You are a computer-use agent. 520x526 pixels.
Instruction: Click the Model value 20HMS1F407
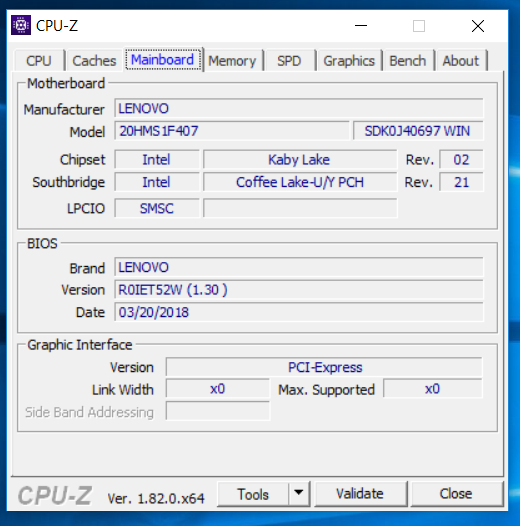tap(231, 131)
